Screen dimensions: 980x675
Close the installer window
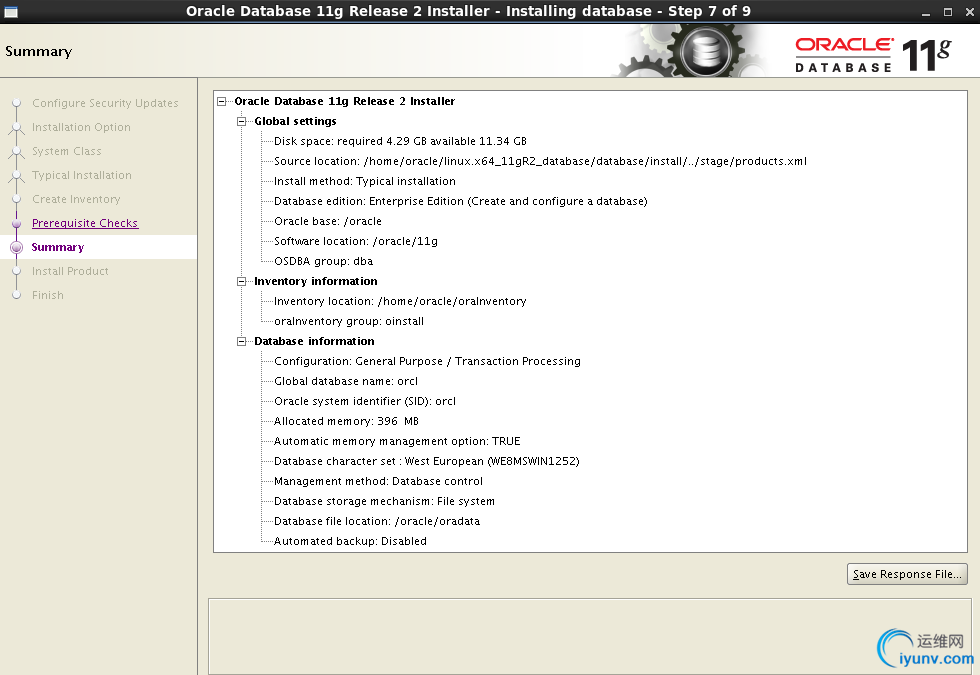(x=969, y=12)
